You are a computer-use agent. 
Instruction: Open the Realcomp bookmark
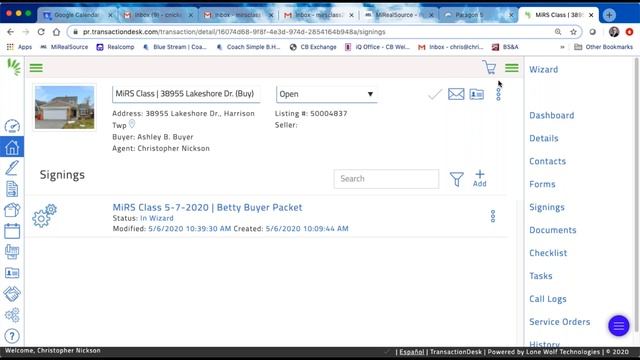coord(115,47)
